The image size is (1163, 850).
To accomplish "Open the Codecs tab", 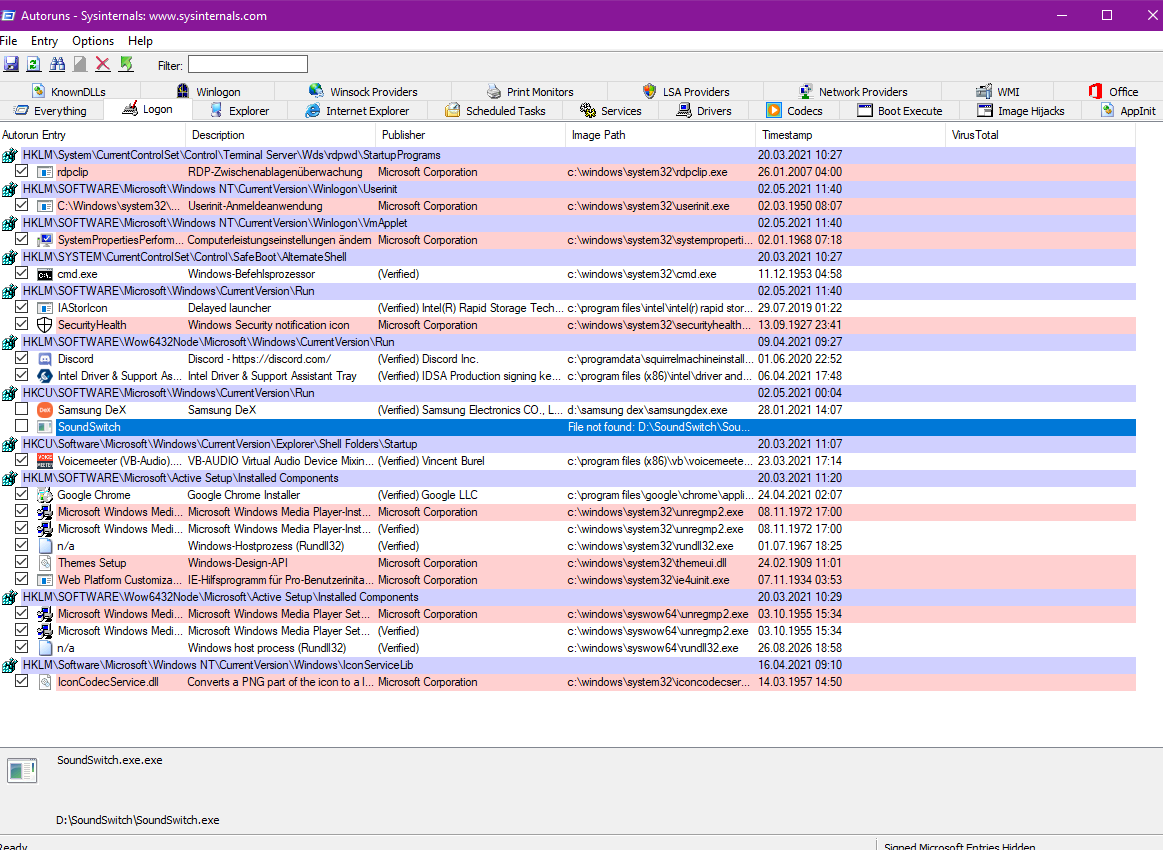I will (x=794, y=111).
